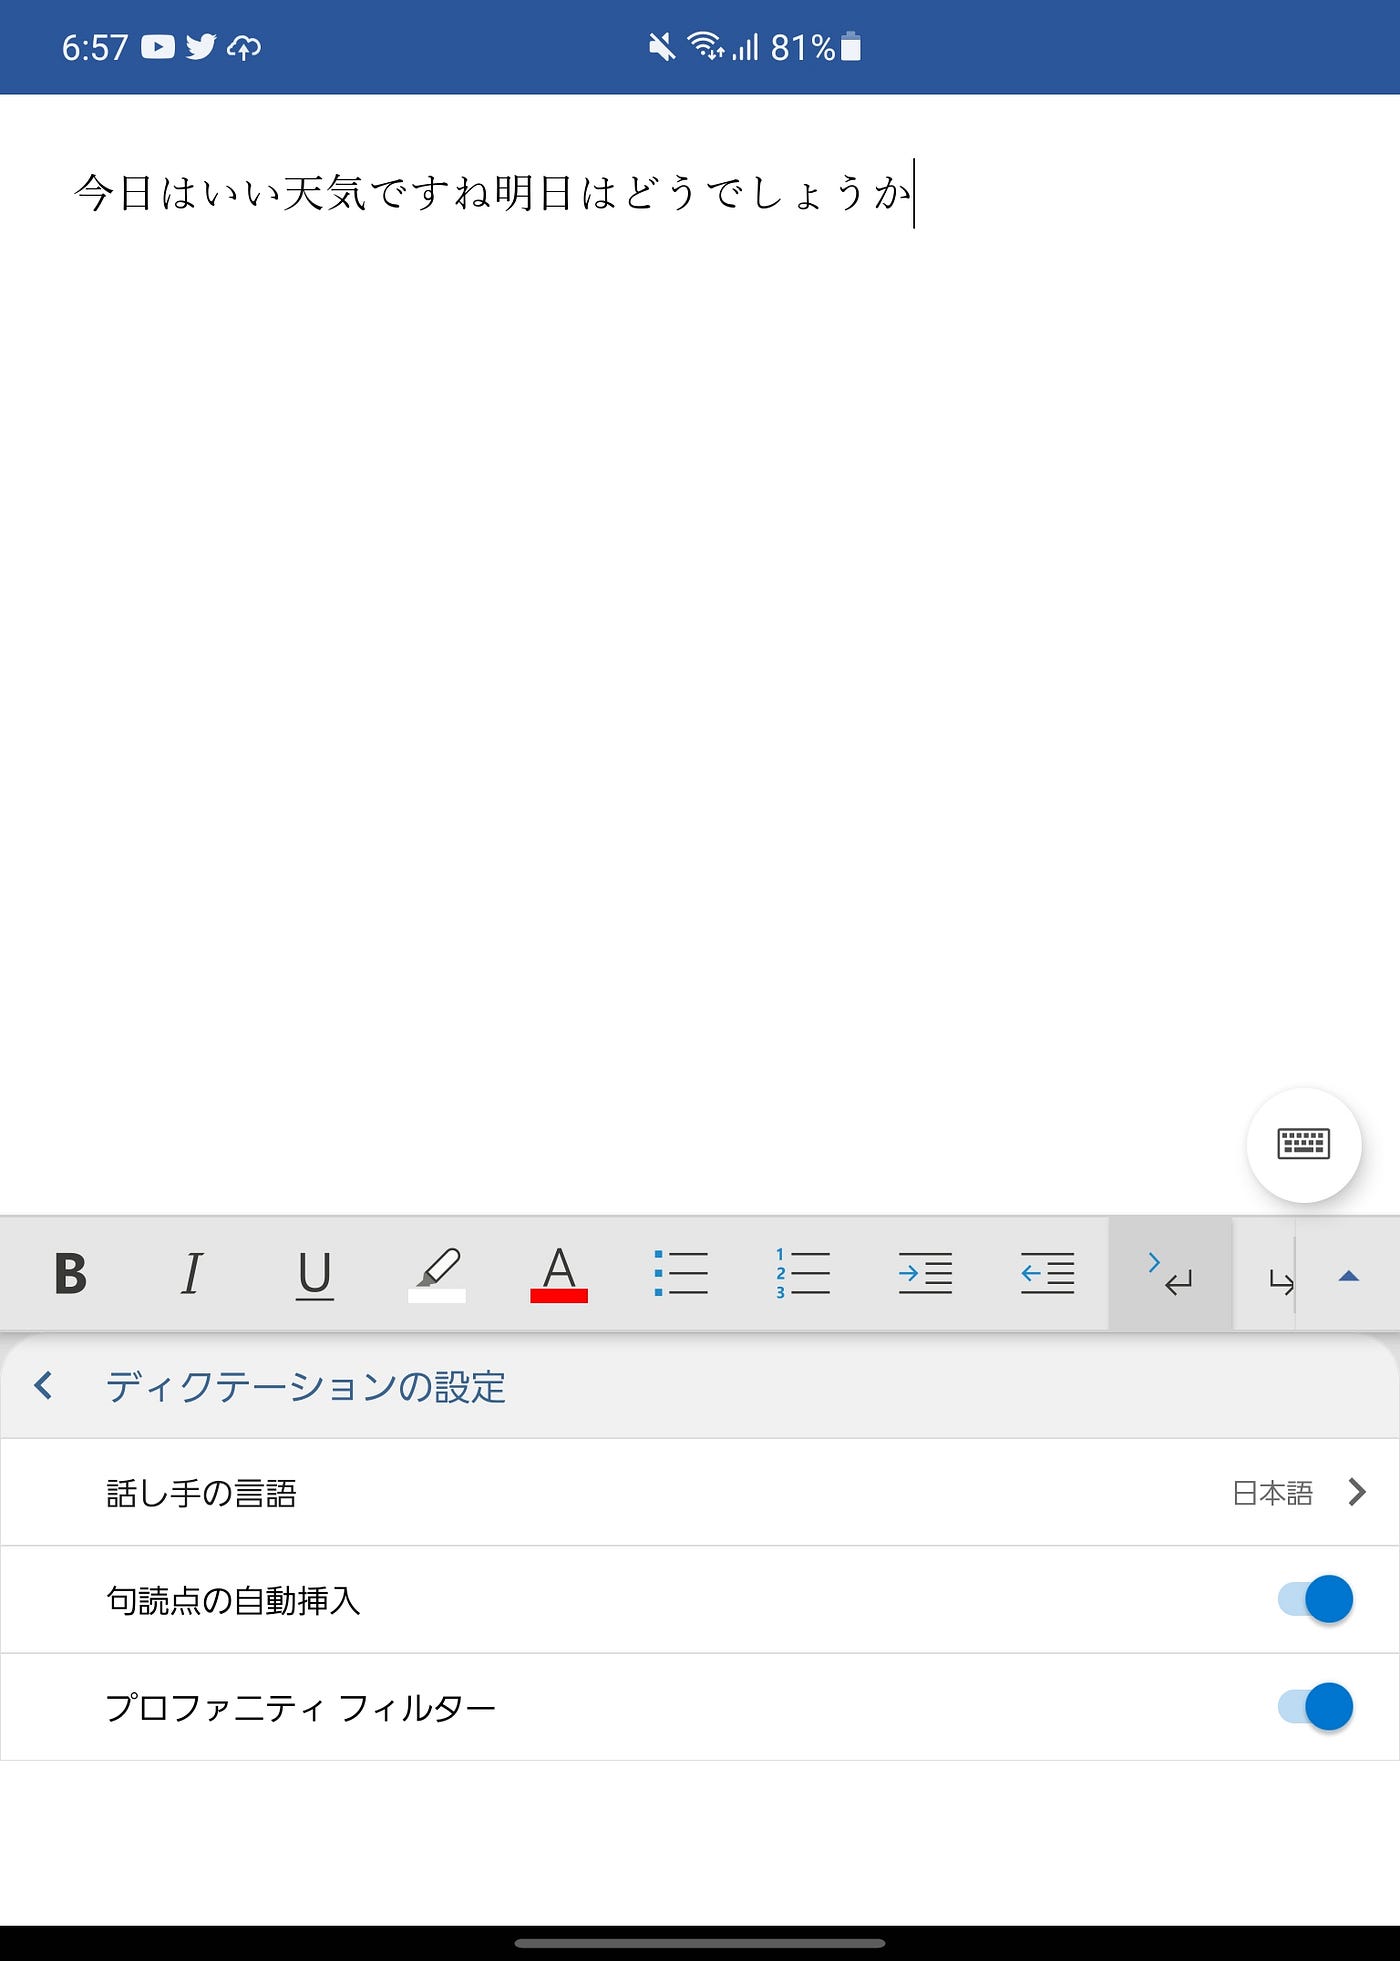
Task: Tap the muted sound status icon
Action: coord(661,47)
